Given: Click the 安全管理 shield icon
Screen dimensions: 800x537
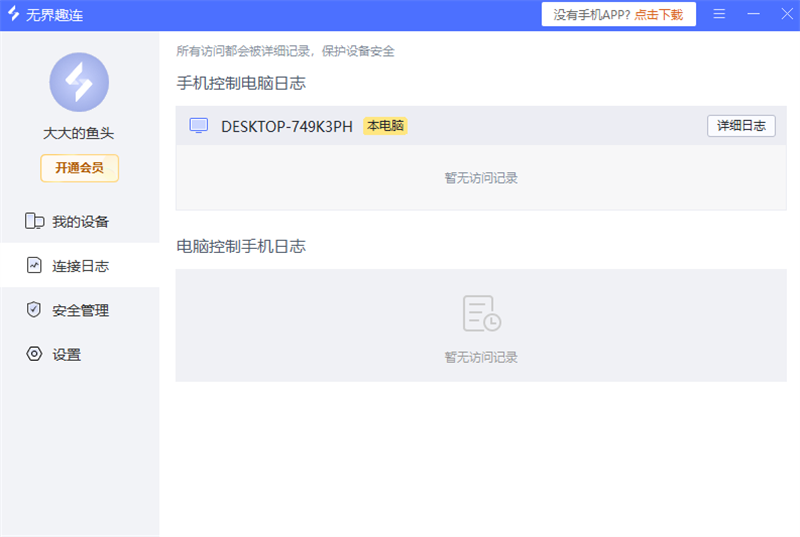Looking at the screenshot, I should pos(34,310).
